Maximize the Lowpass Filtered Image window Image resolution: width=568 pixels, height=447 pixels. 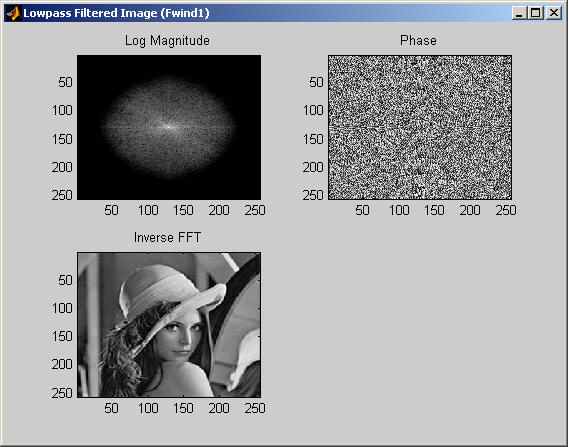point(536,13)
